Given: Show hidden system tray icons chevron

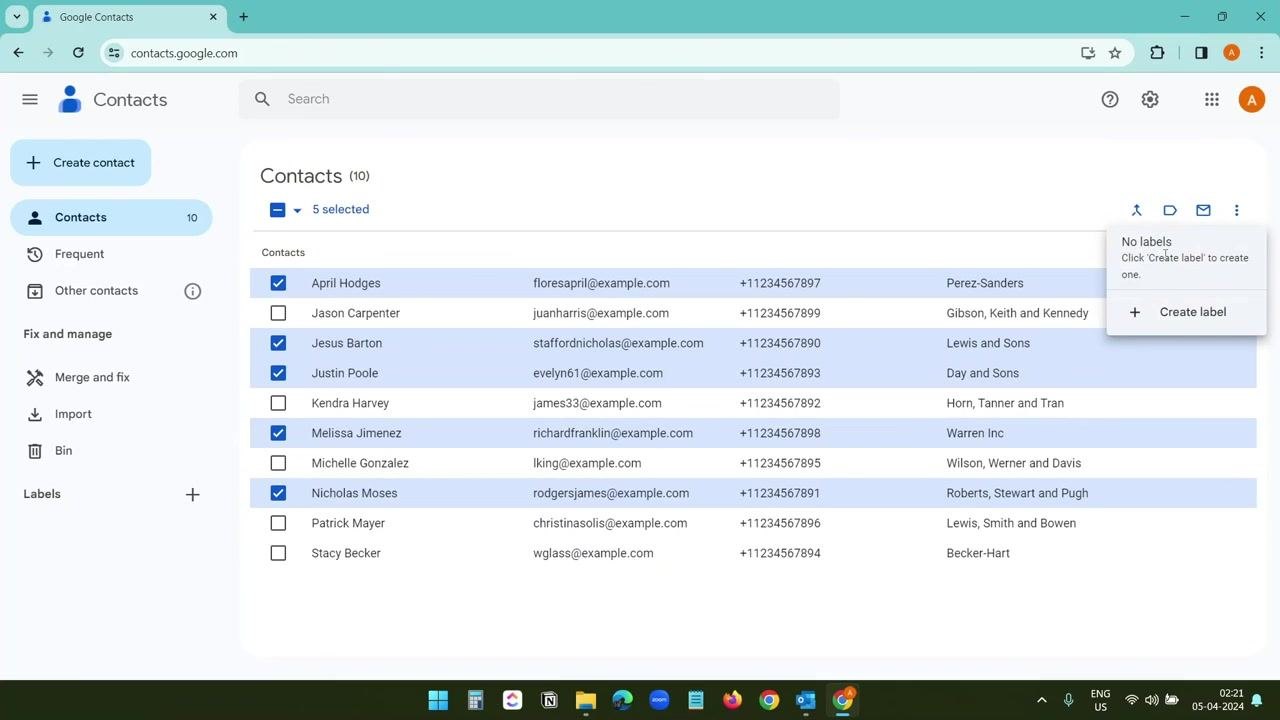Looking at the screenshot, I should click(x=1041, y=700).
